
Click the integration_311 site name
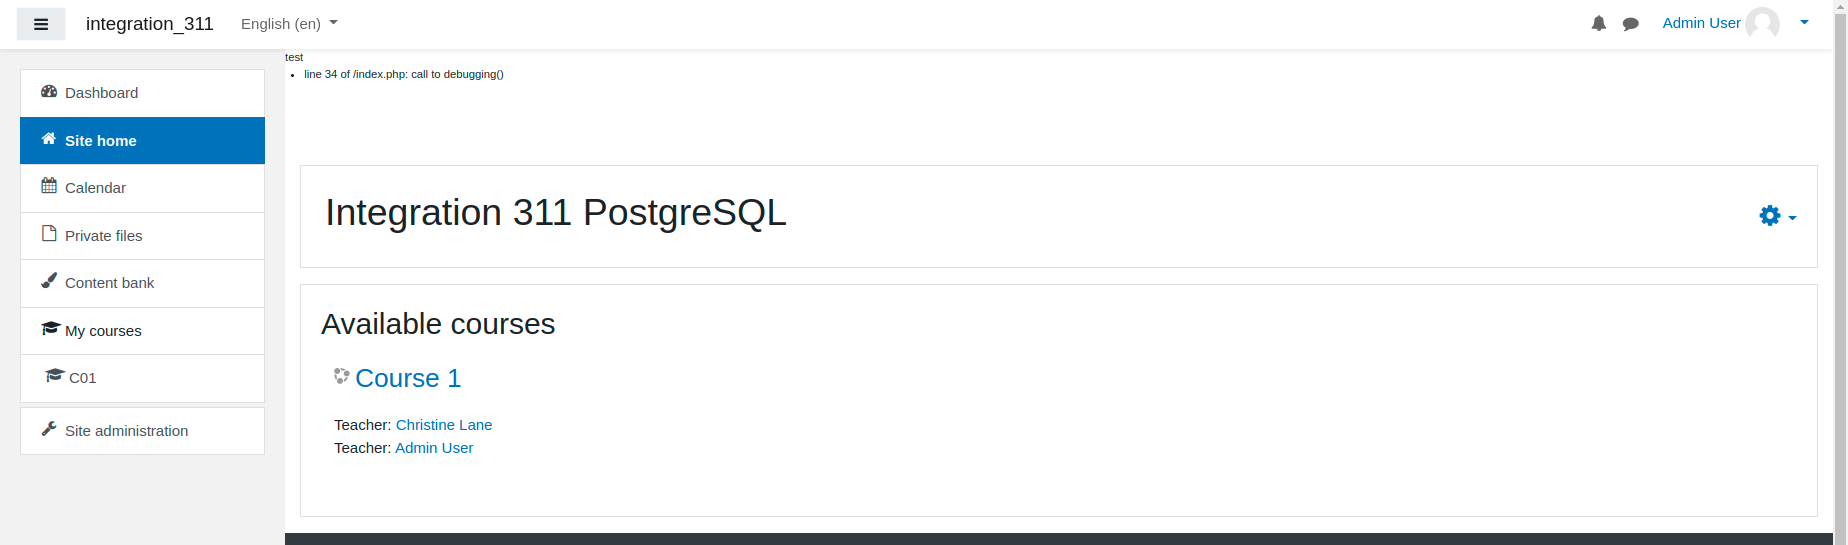point(150,24)
